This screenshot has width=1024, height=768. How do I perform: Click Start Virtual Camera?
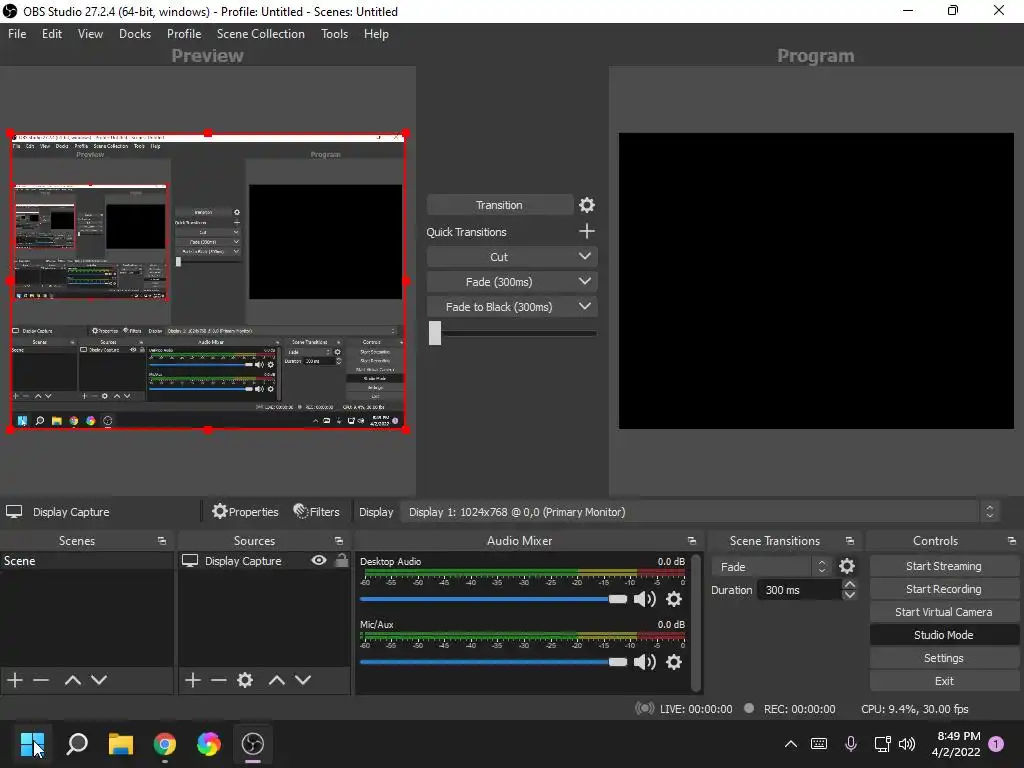pyautogui.click(x=944, y=612)
